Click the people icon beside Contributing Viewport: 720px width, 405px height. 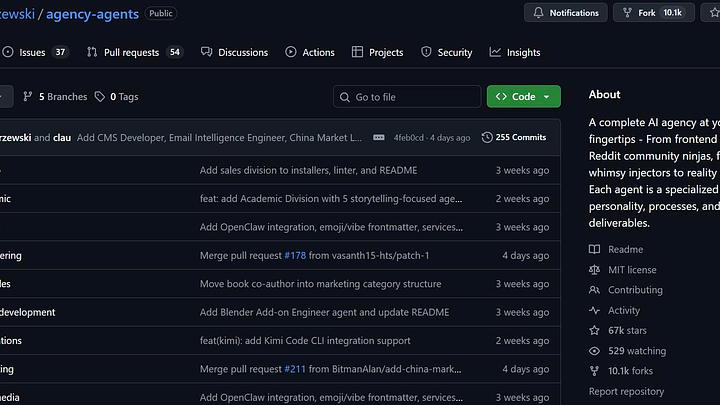[x=594, y=290]
